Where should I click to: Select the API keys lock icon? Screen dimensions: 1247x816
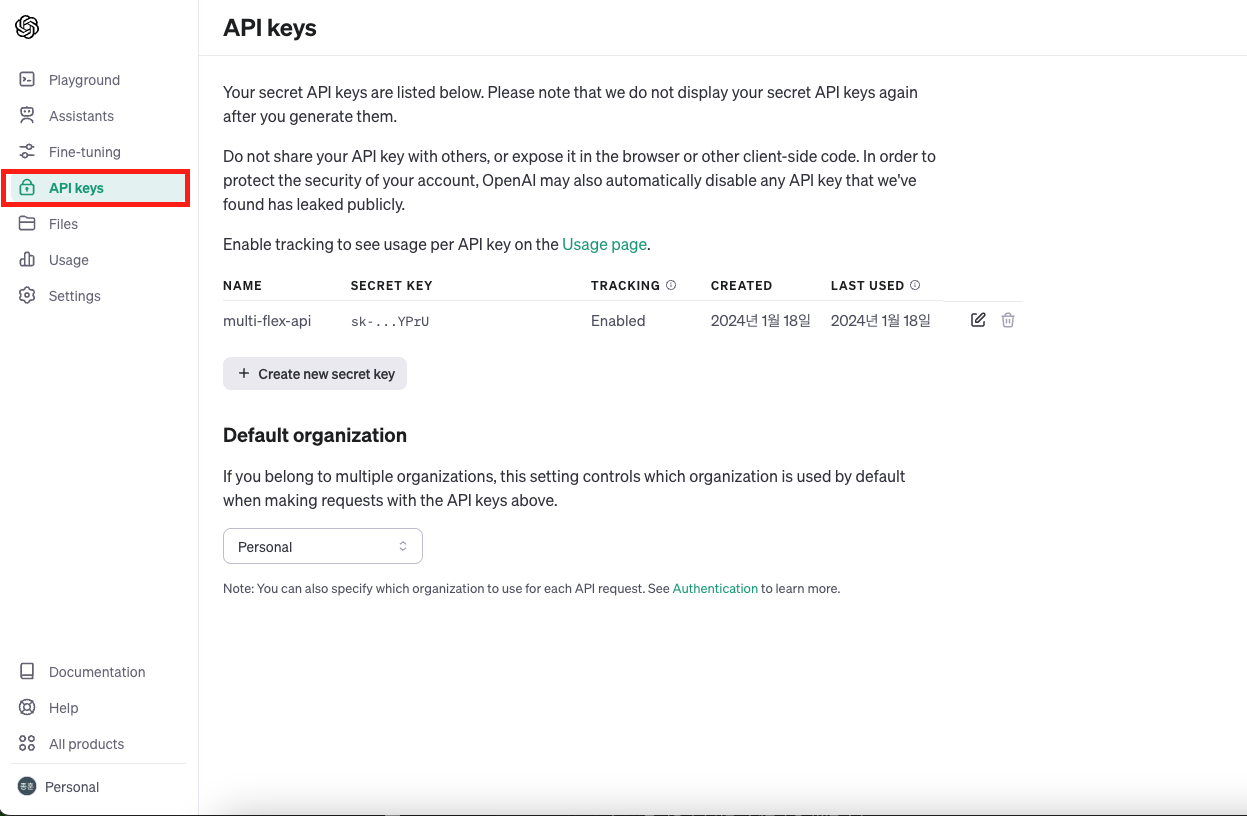[28, 188]
